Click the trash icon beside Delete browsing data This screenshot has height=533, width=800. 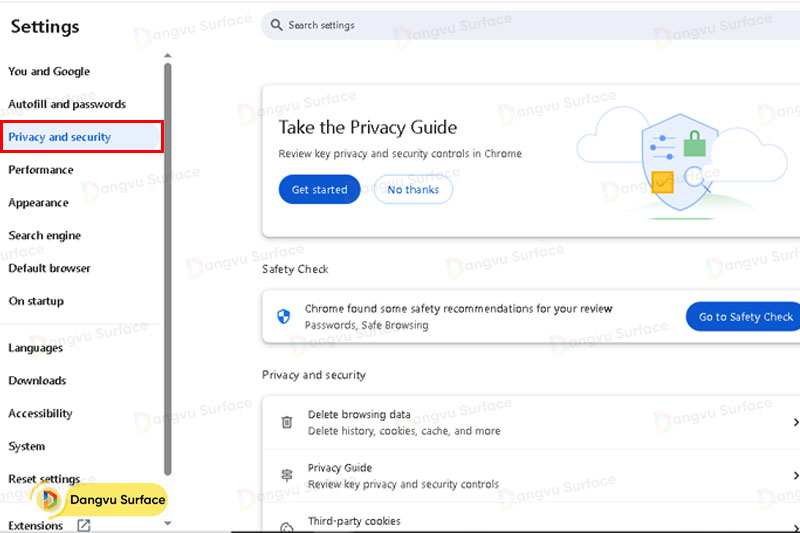pos(287,423)
